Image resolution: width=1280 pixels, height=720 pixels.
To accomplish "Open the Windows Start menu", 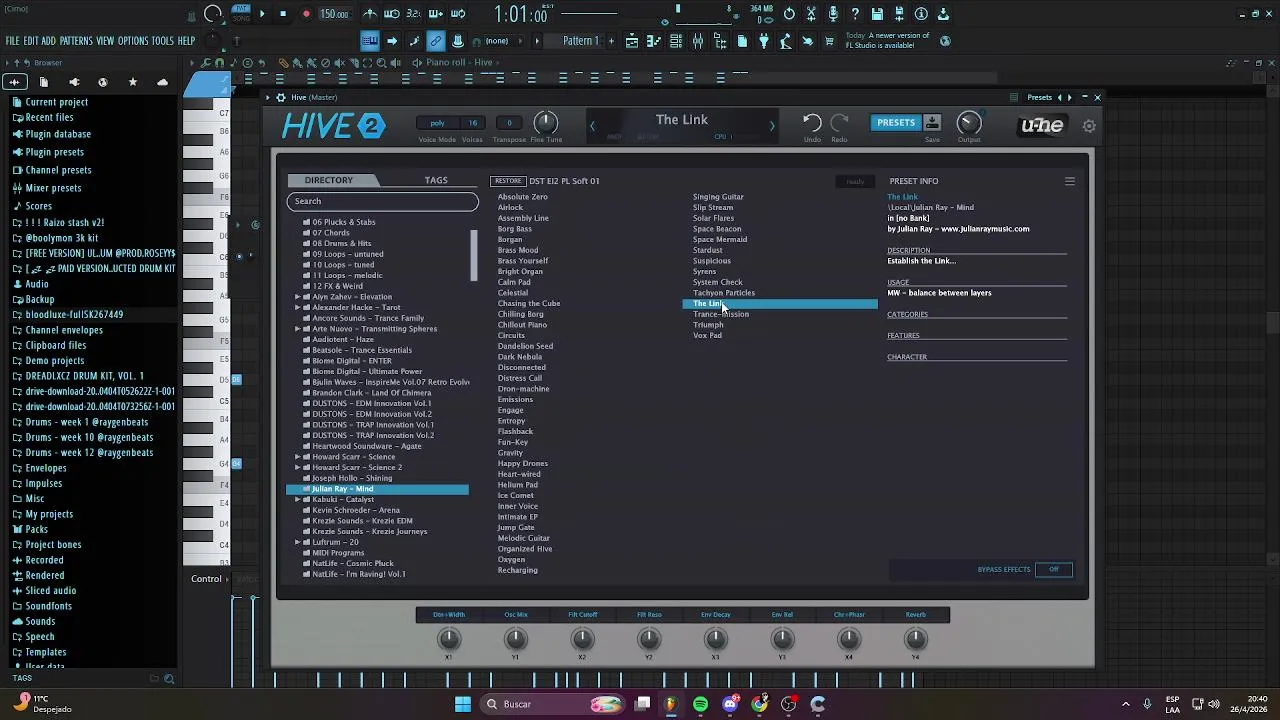I will pos(463,704).
